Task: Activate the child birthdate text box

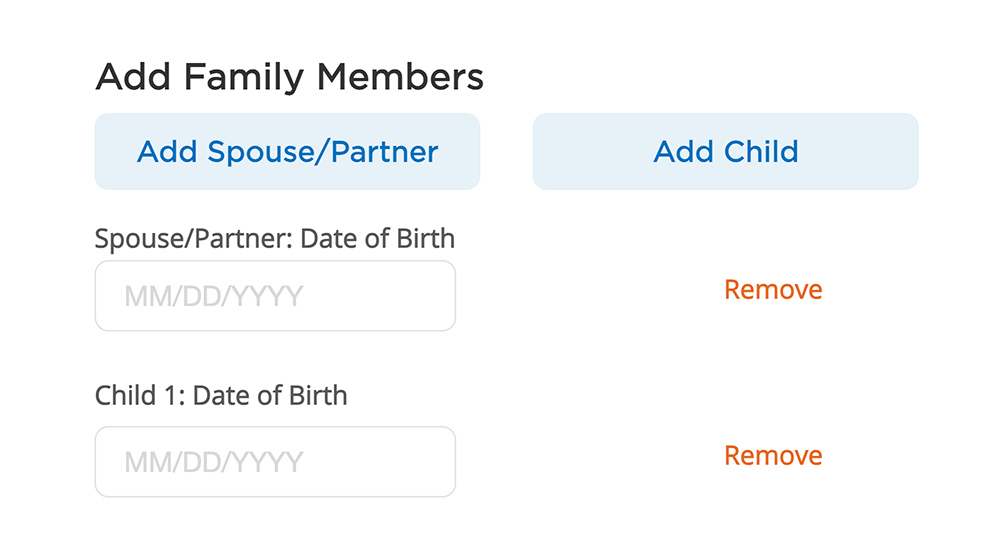Action: pyautogui.click(x=275, y=462)
